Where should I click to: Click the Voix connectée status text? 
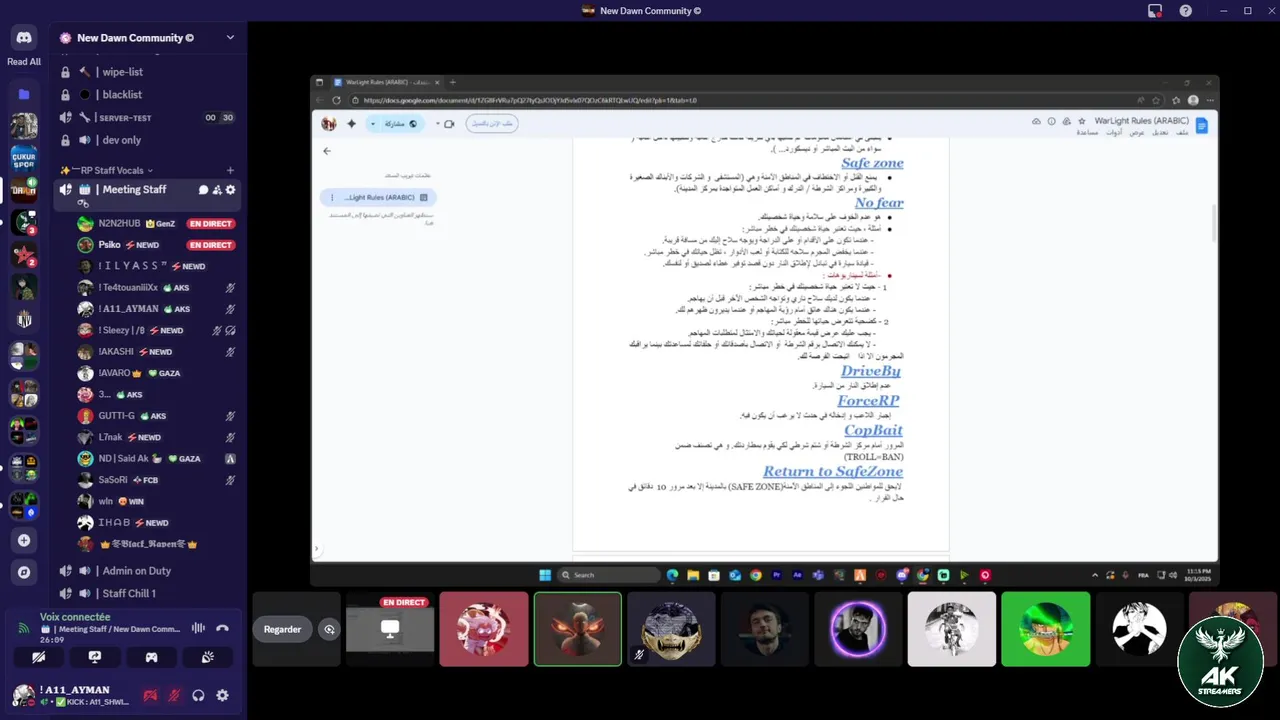click(75, 618)
